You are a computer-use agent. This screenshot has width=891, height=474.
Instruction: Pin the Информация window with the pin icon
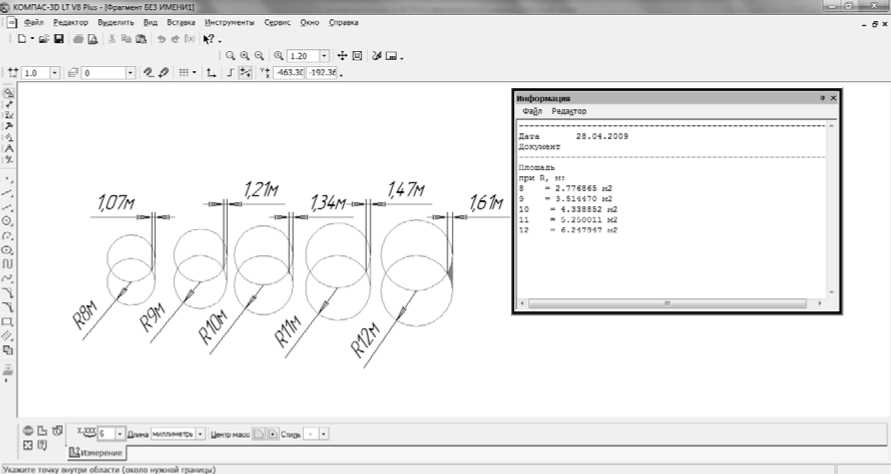[x=822, y=98]
